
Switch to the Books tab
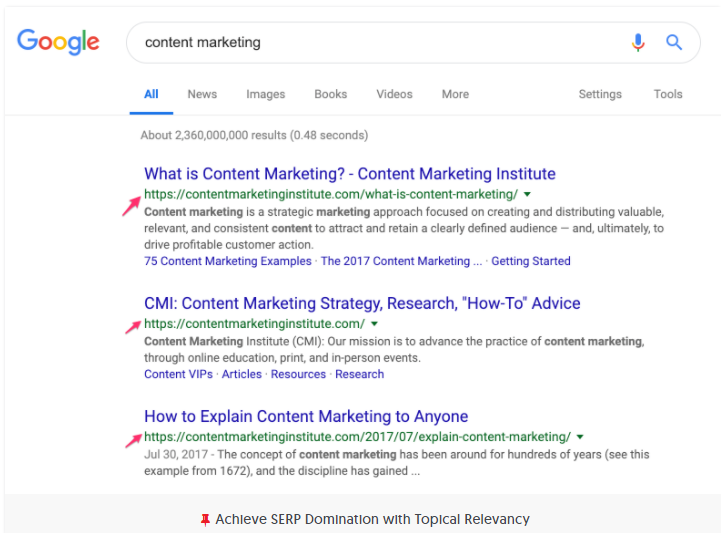coord(331,94)
